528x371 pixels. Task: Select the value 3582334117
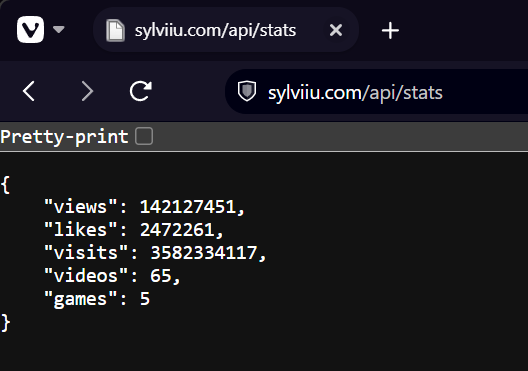pos(203,252)
